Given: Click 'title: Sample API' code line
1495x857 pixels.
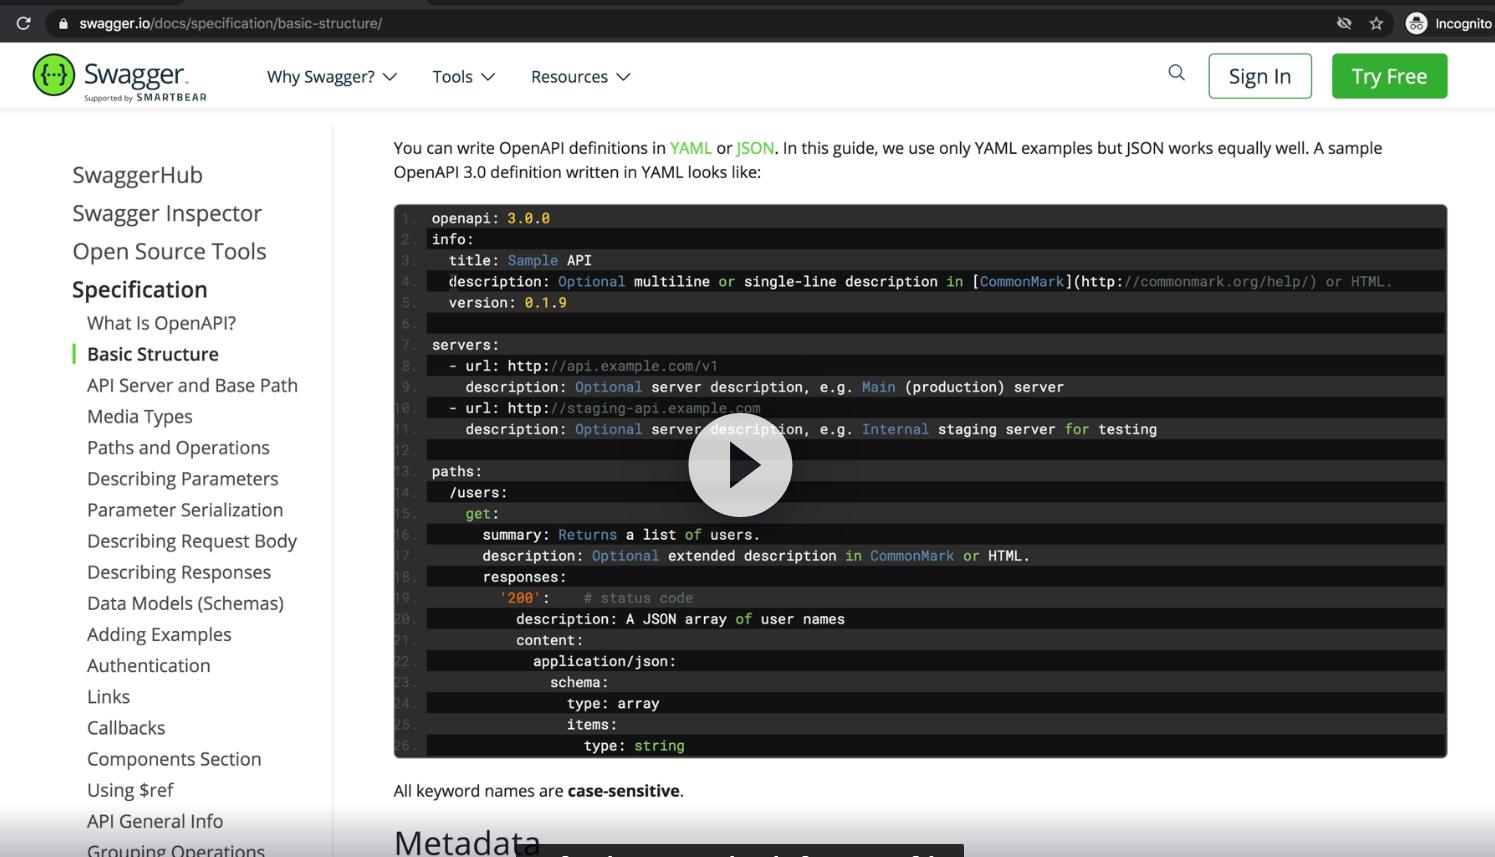Looking at the screenshot, I should point(520,260).
